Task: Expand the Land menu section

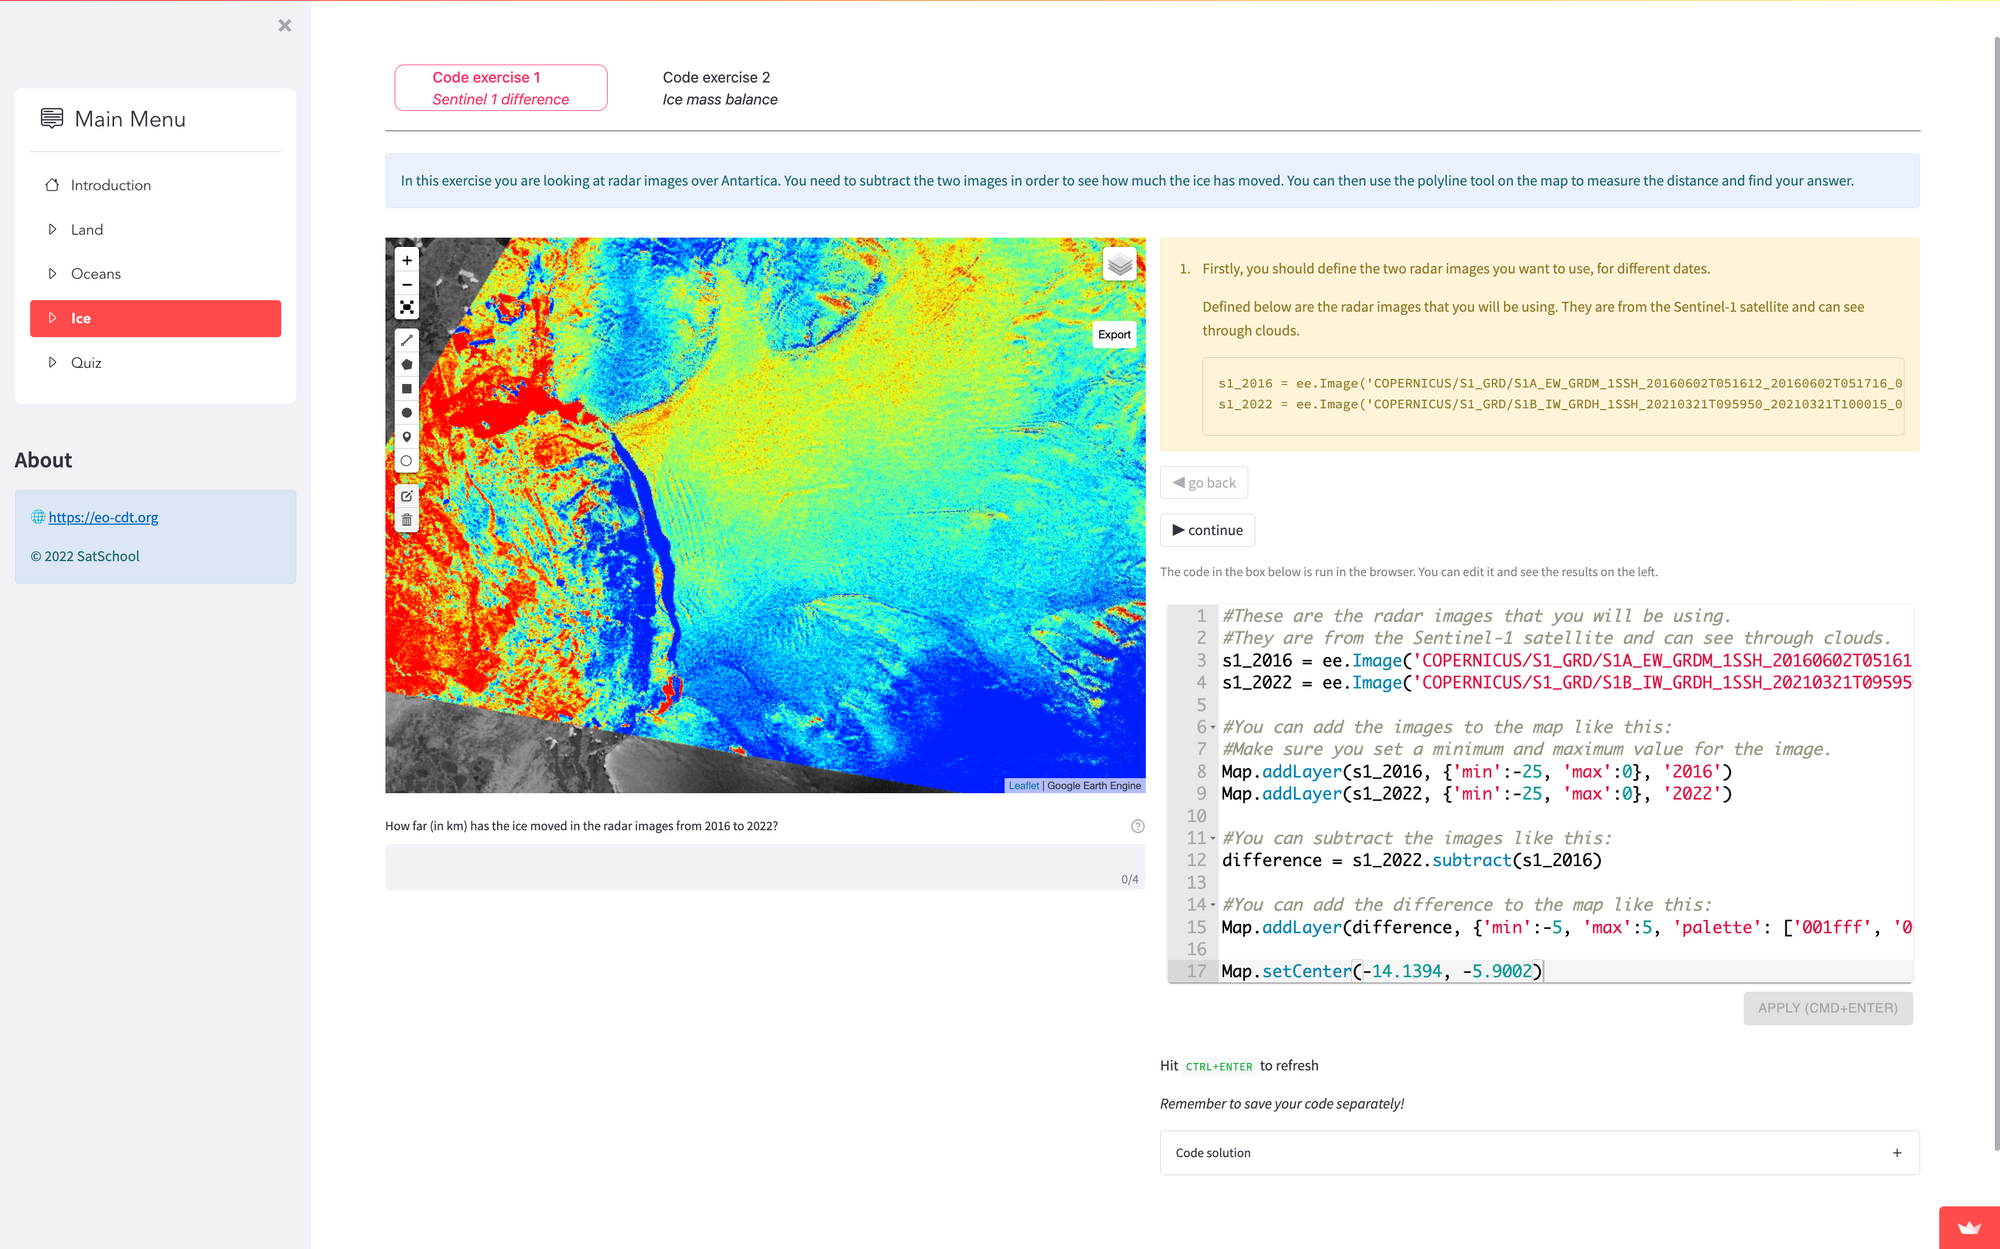Action: tap(87, 230)
